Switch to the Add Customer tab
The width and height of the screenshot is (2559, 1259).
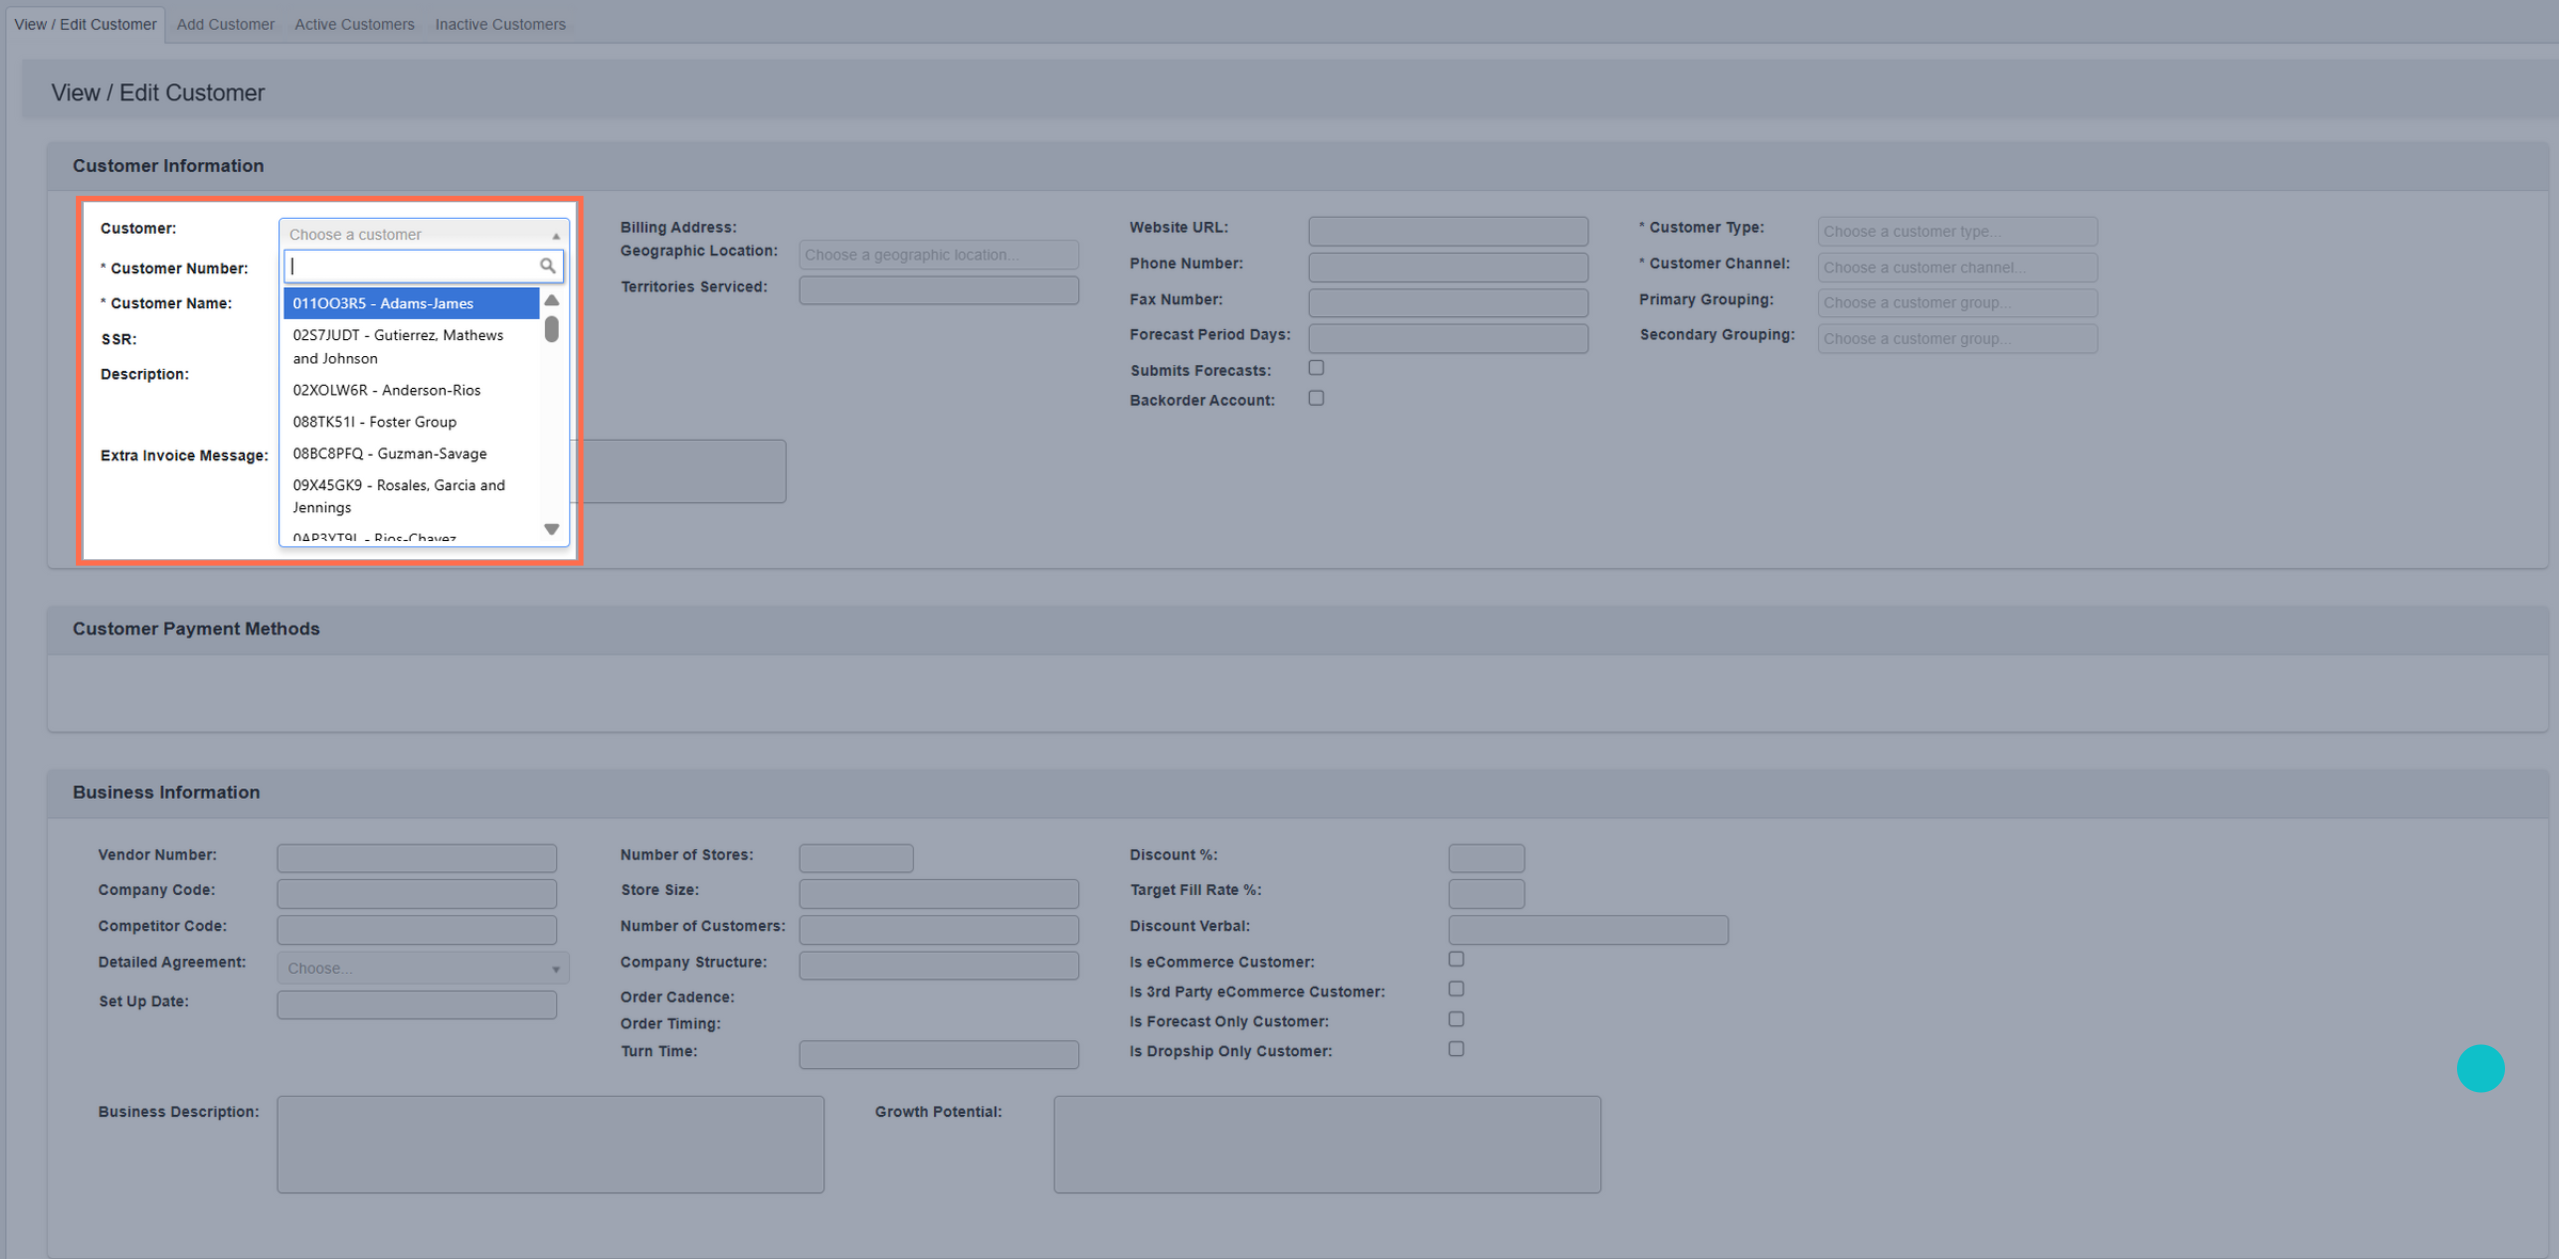225,24
